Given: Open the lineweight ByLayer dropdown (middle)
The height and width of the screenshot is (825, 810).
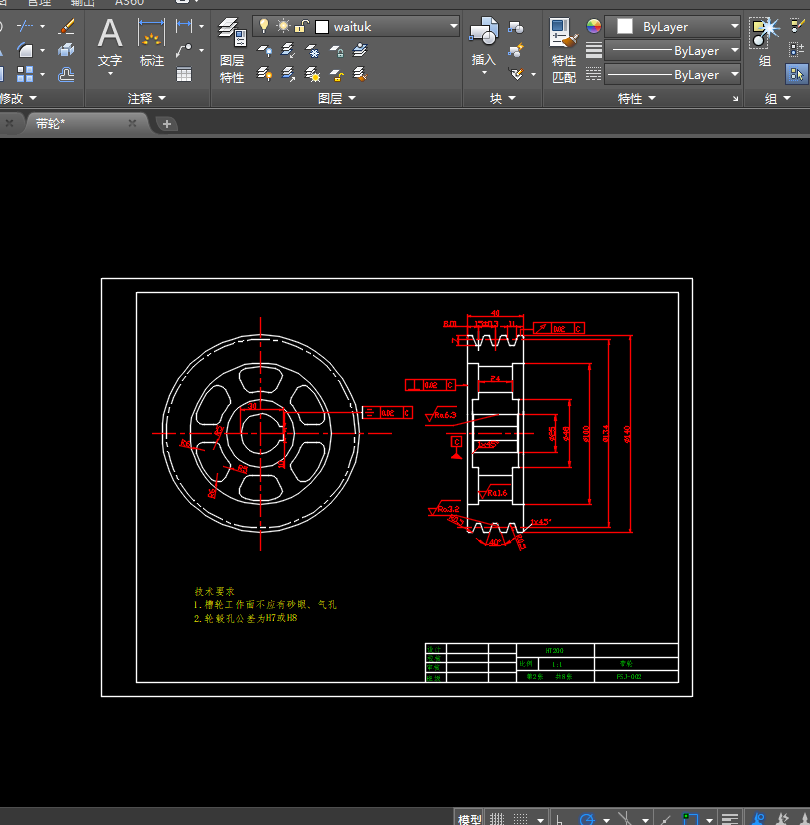Looking at the screenshot, I should point(735,51).
